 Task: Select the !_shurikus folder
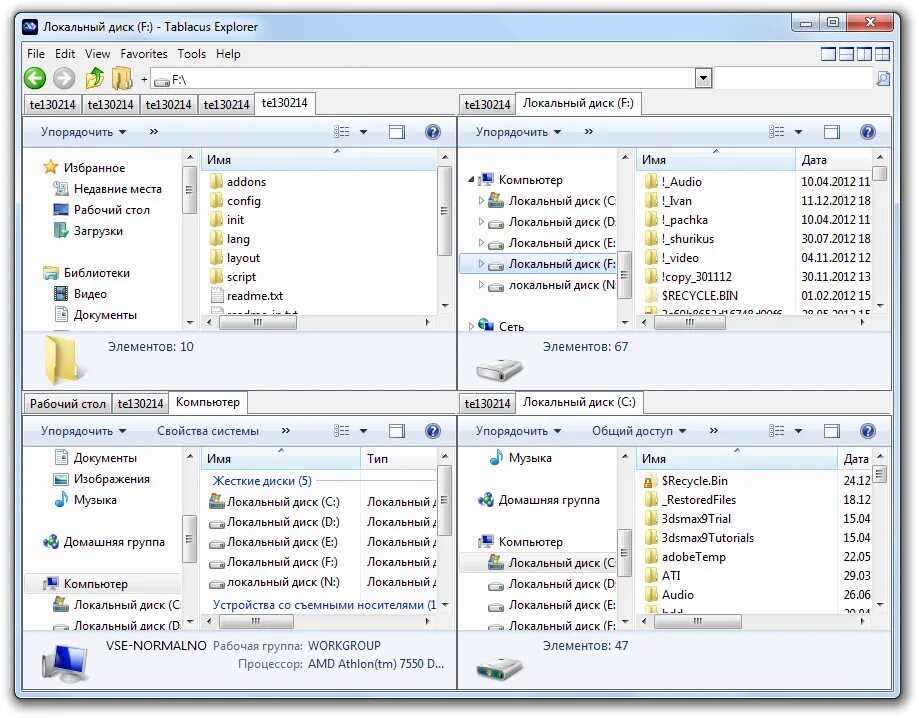coord(687,239)
